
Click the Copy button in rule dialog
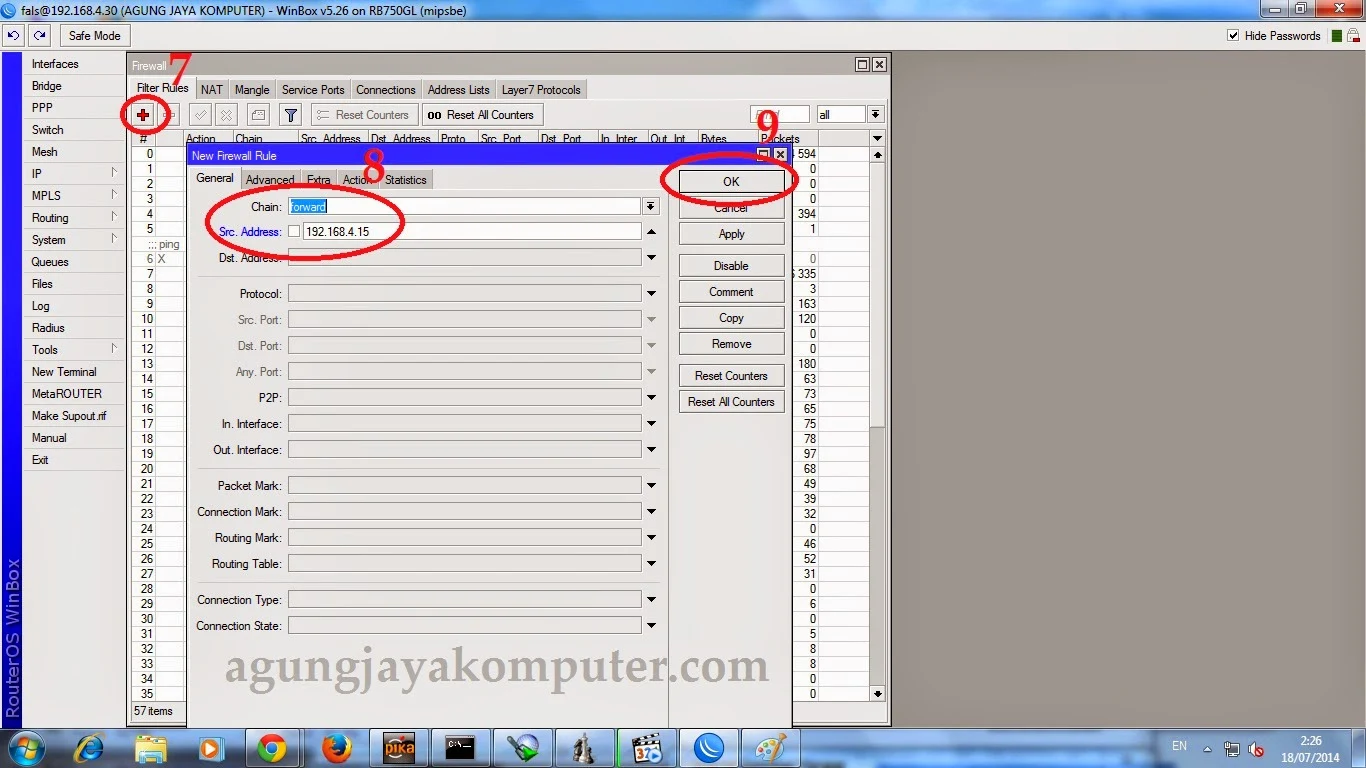point(731,318)
